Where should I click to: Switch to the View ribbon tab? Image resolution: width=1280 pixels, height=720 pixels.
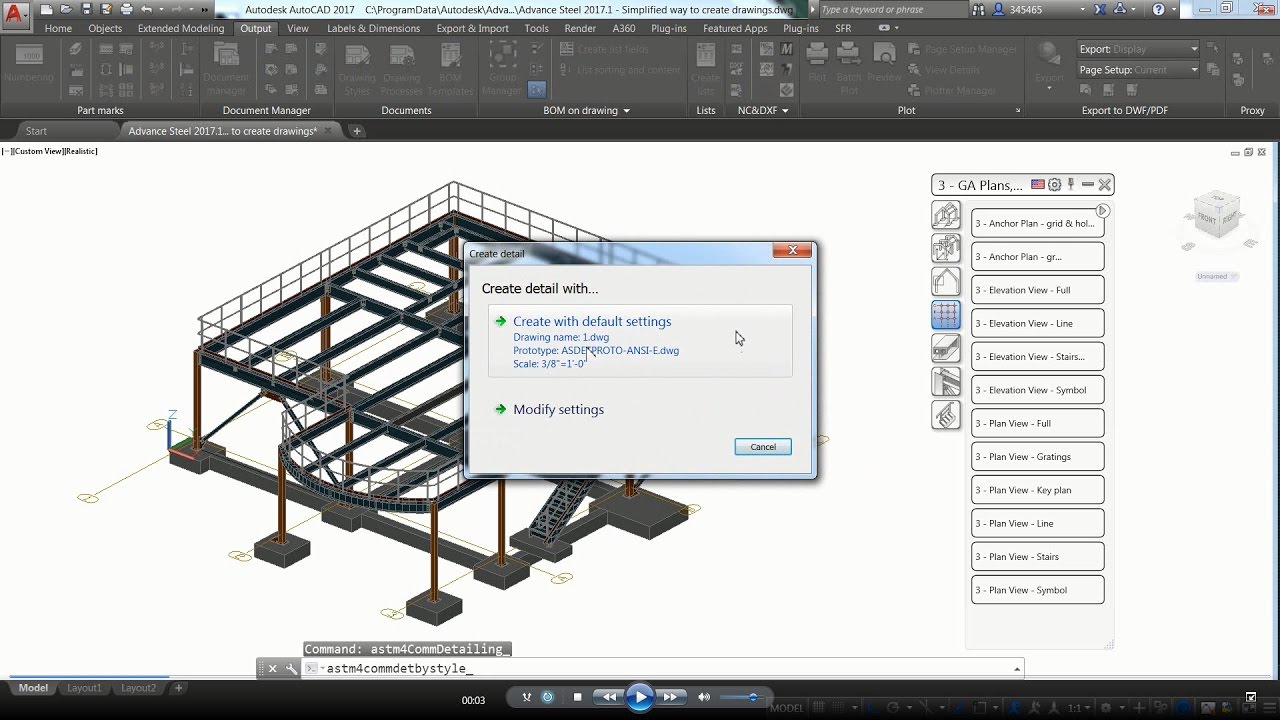point(297,28)
